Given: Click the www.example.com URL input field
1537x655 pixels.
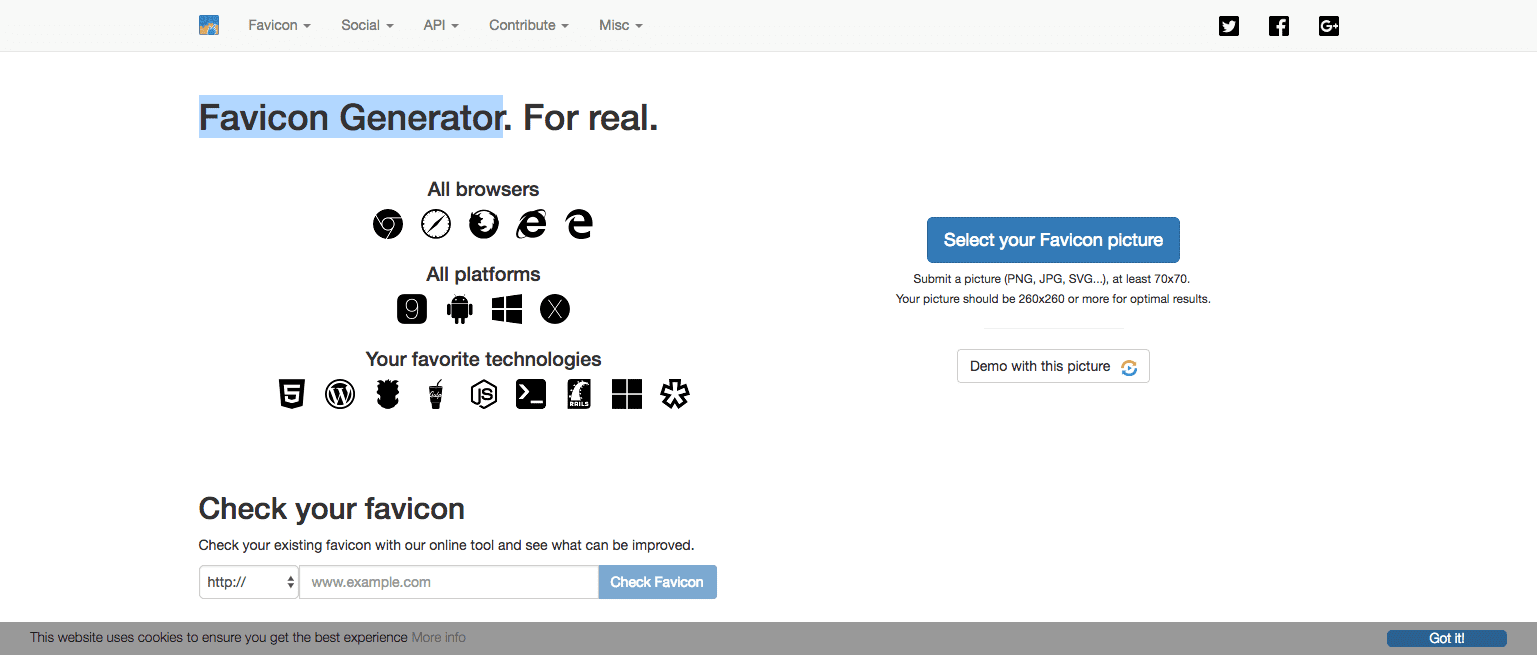Looking at the screenshot, I should point(449,582).
